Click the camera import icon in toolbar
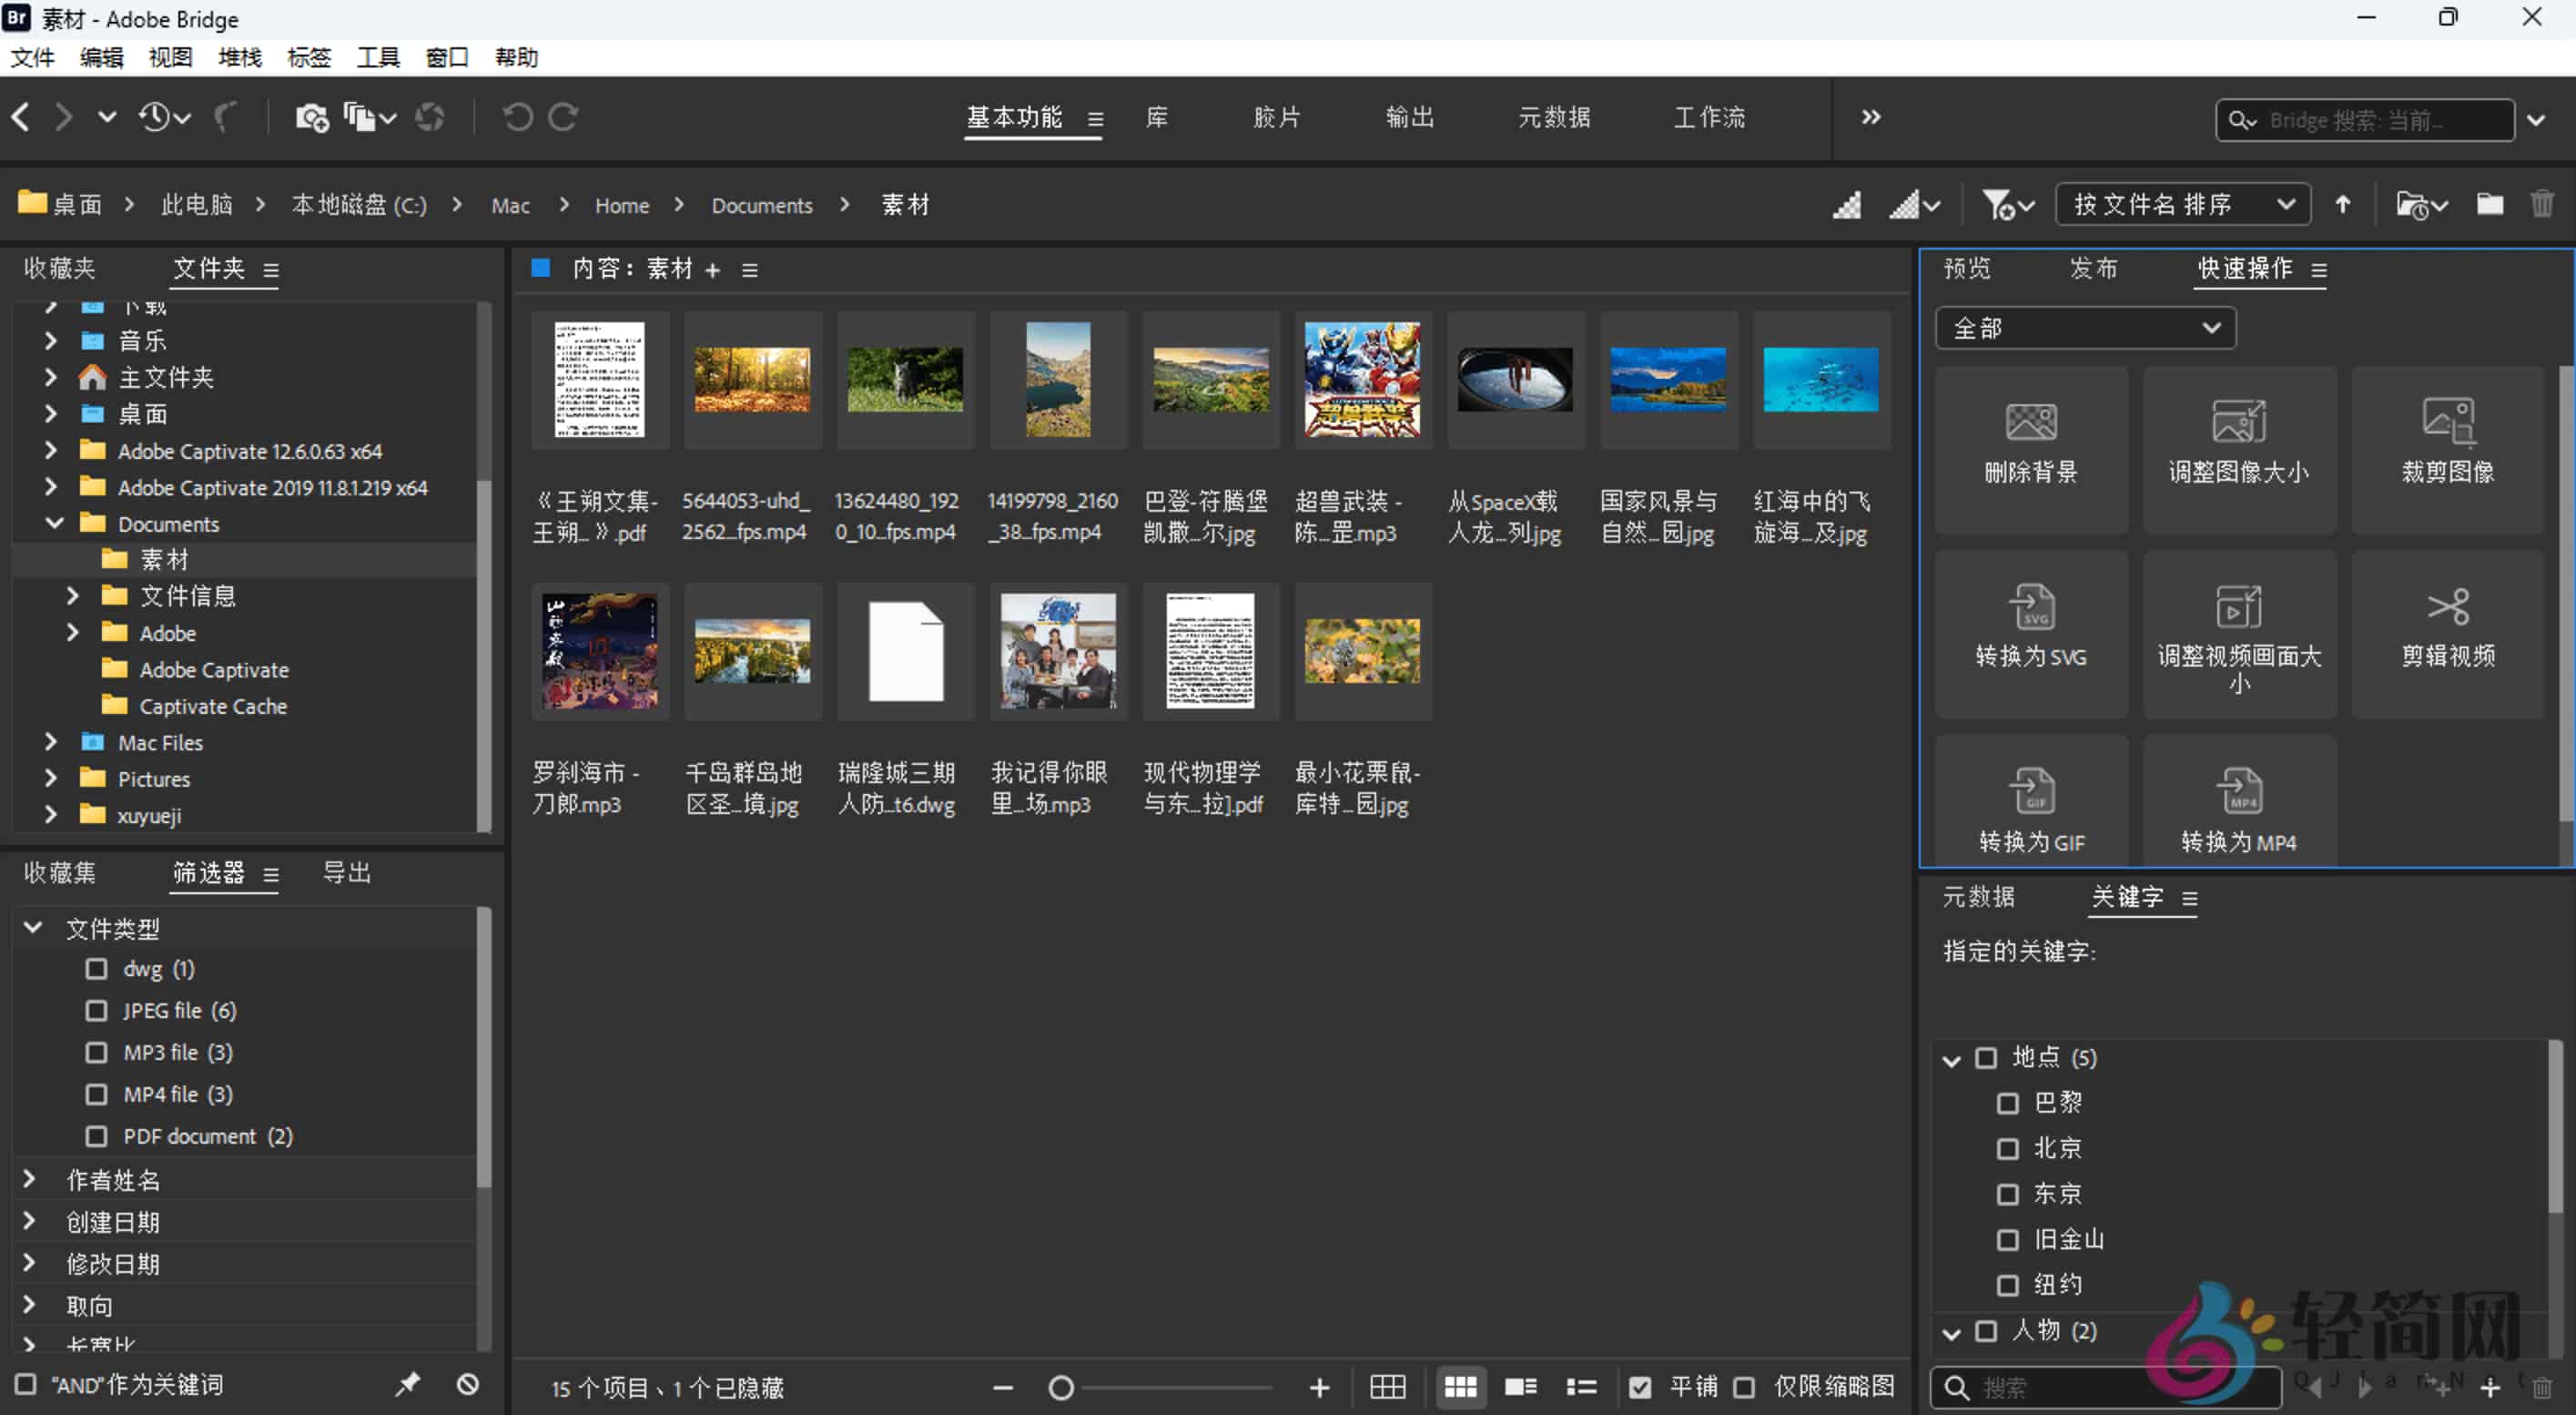The height and width of the screenshot is (1415, 2576). click(x=312, y=117)
